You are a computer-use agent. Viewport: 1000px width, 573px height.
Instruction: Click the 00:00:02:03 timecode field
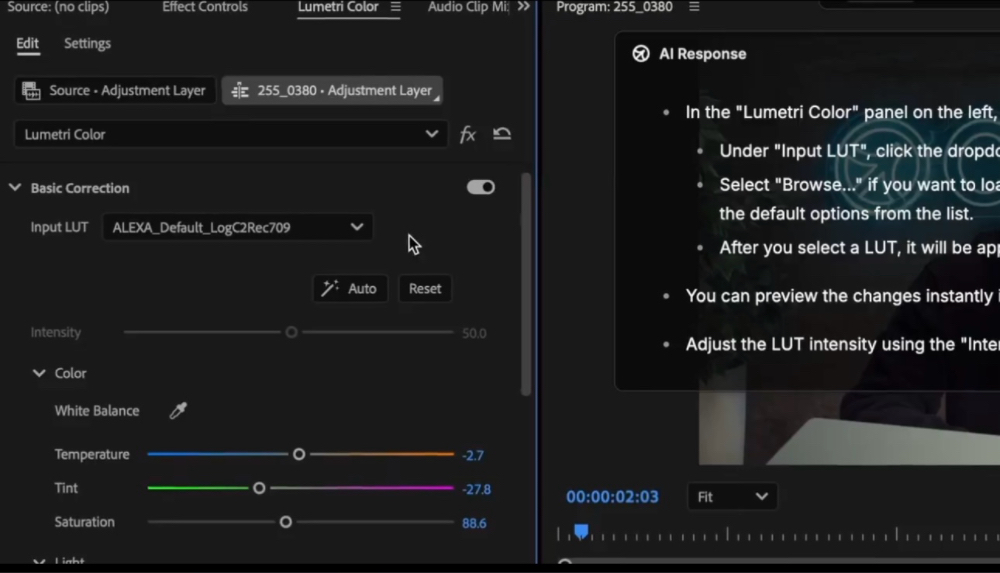(x=612, y=497)
